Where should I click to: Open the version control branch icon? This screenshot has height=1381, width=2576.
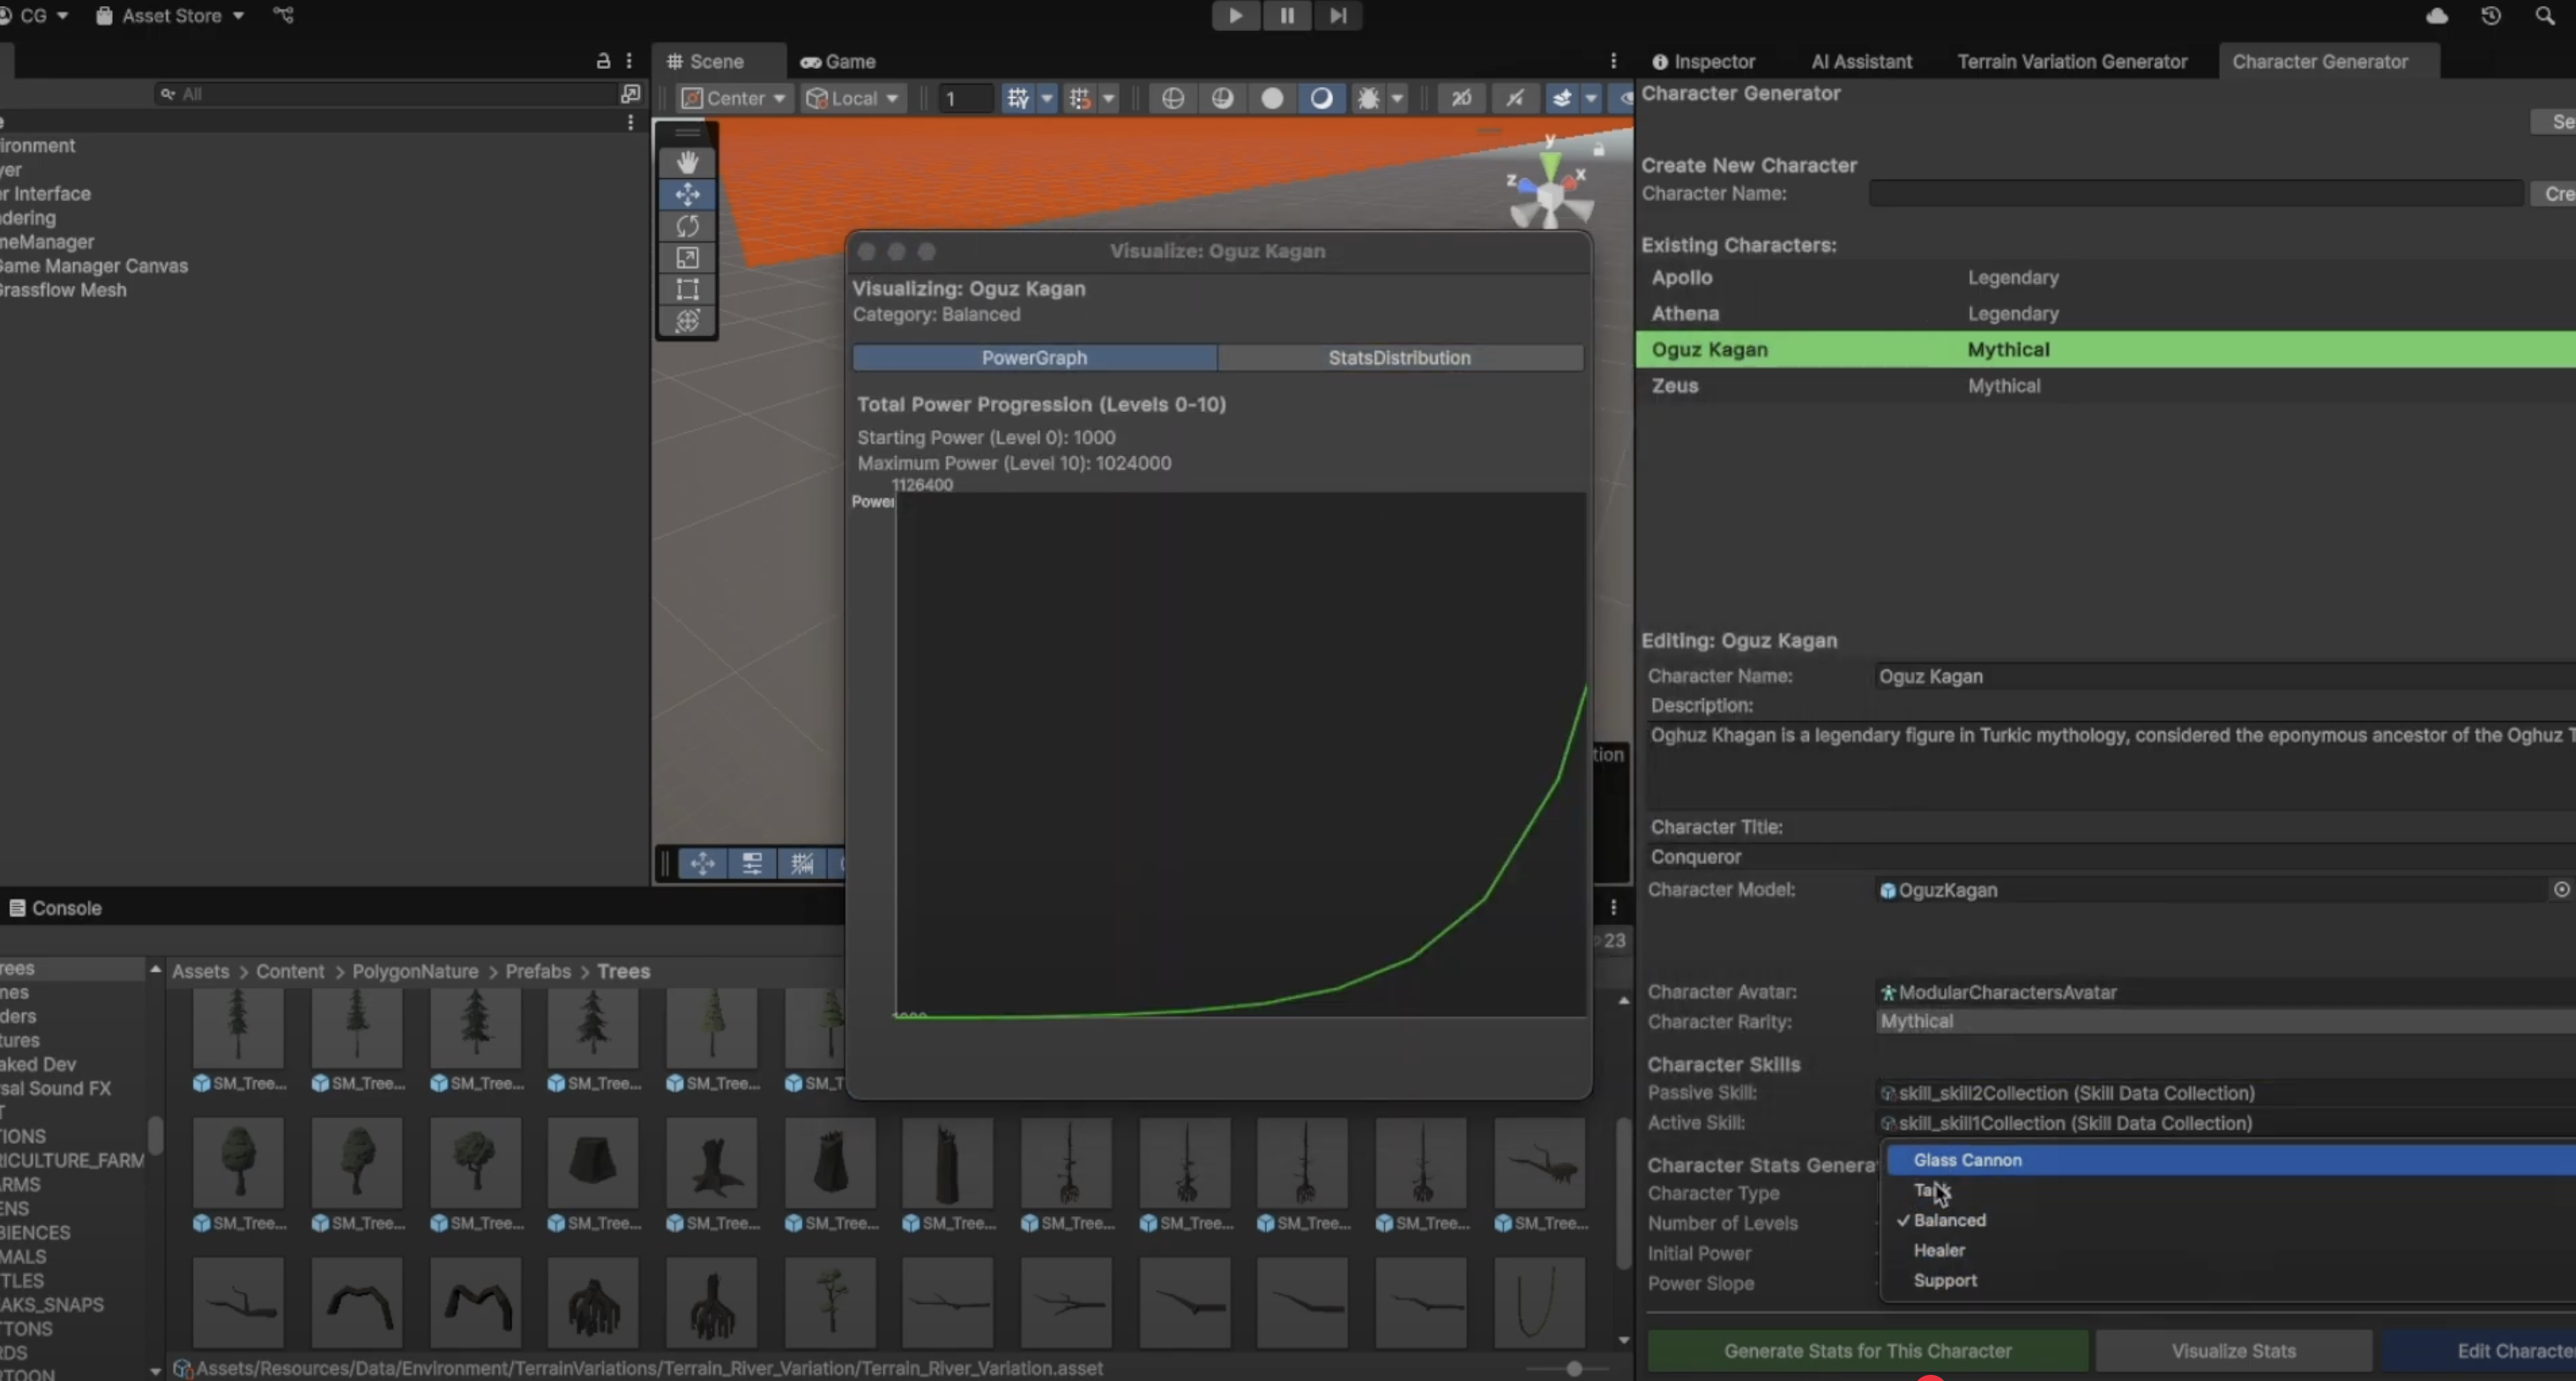(x=284, y=15)
